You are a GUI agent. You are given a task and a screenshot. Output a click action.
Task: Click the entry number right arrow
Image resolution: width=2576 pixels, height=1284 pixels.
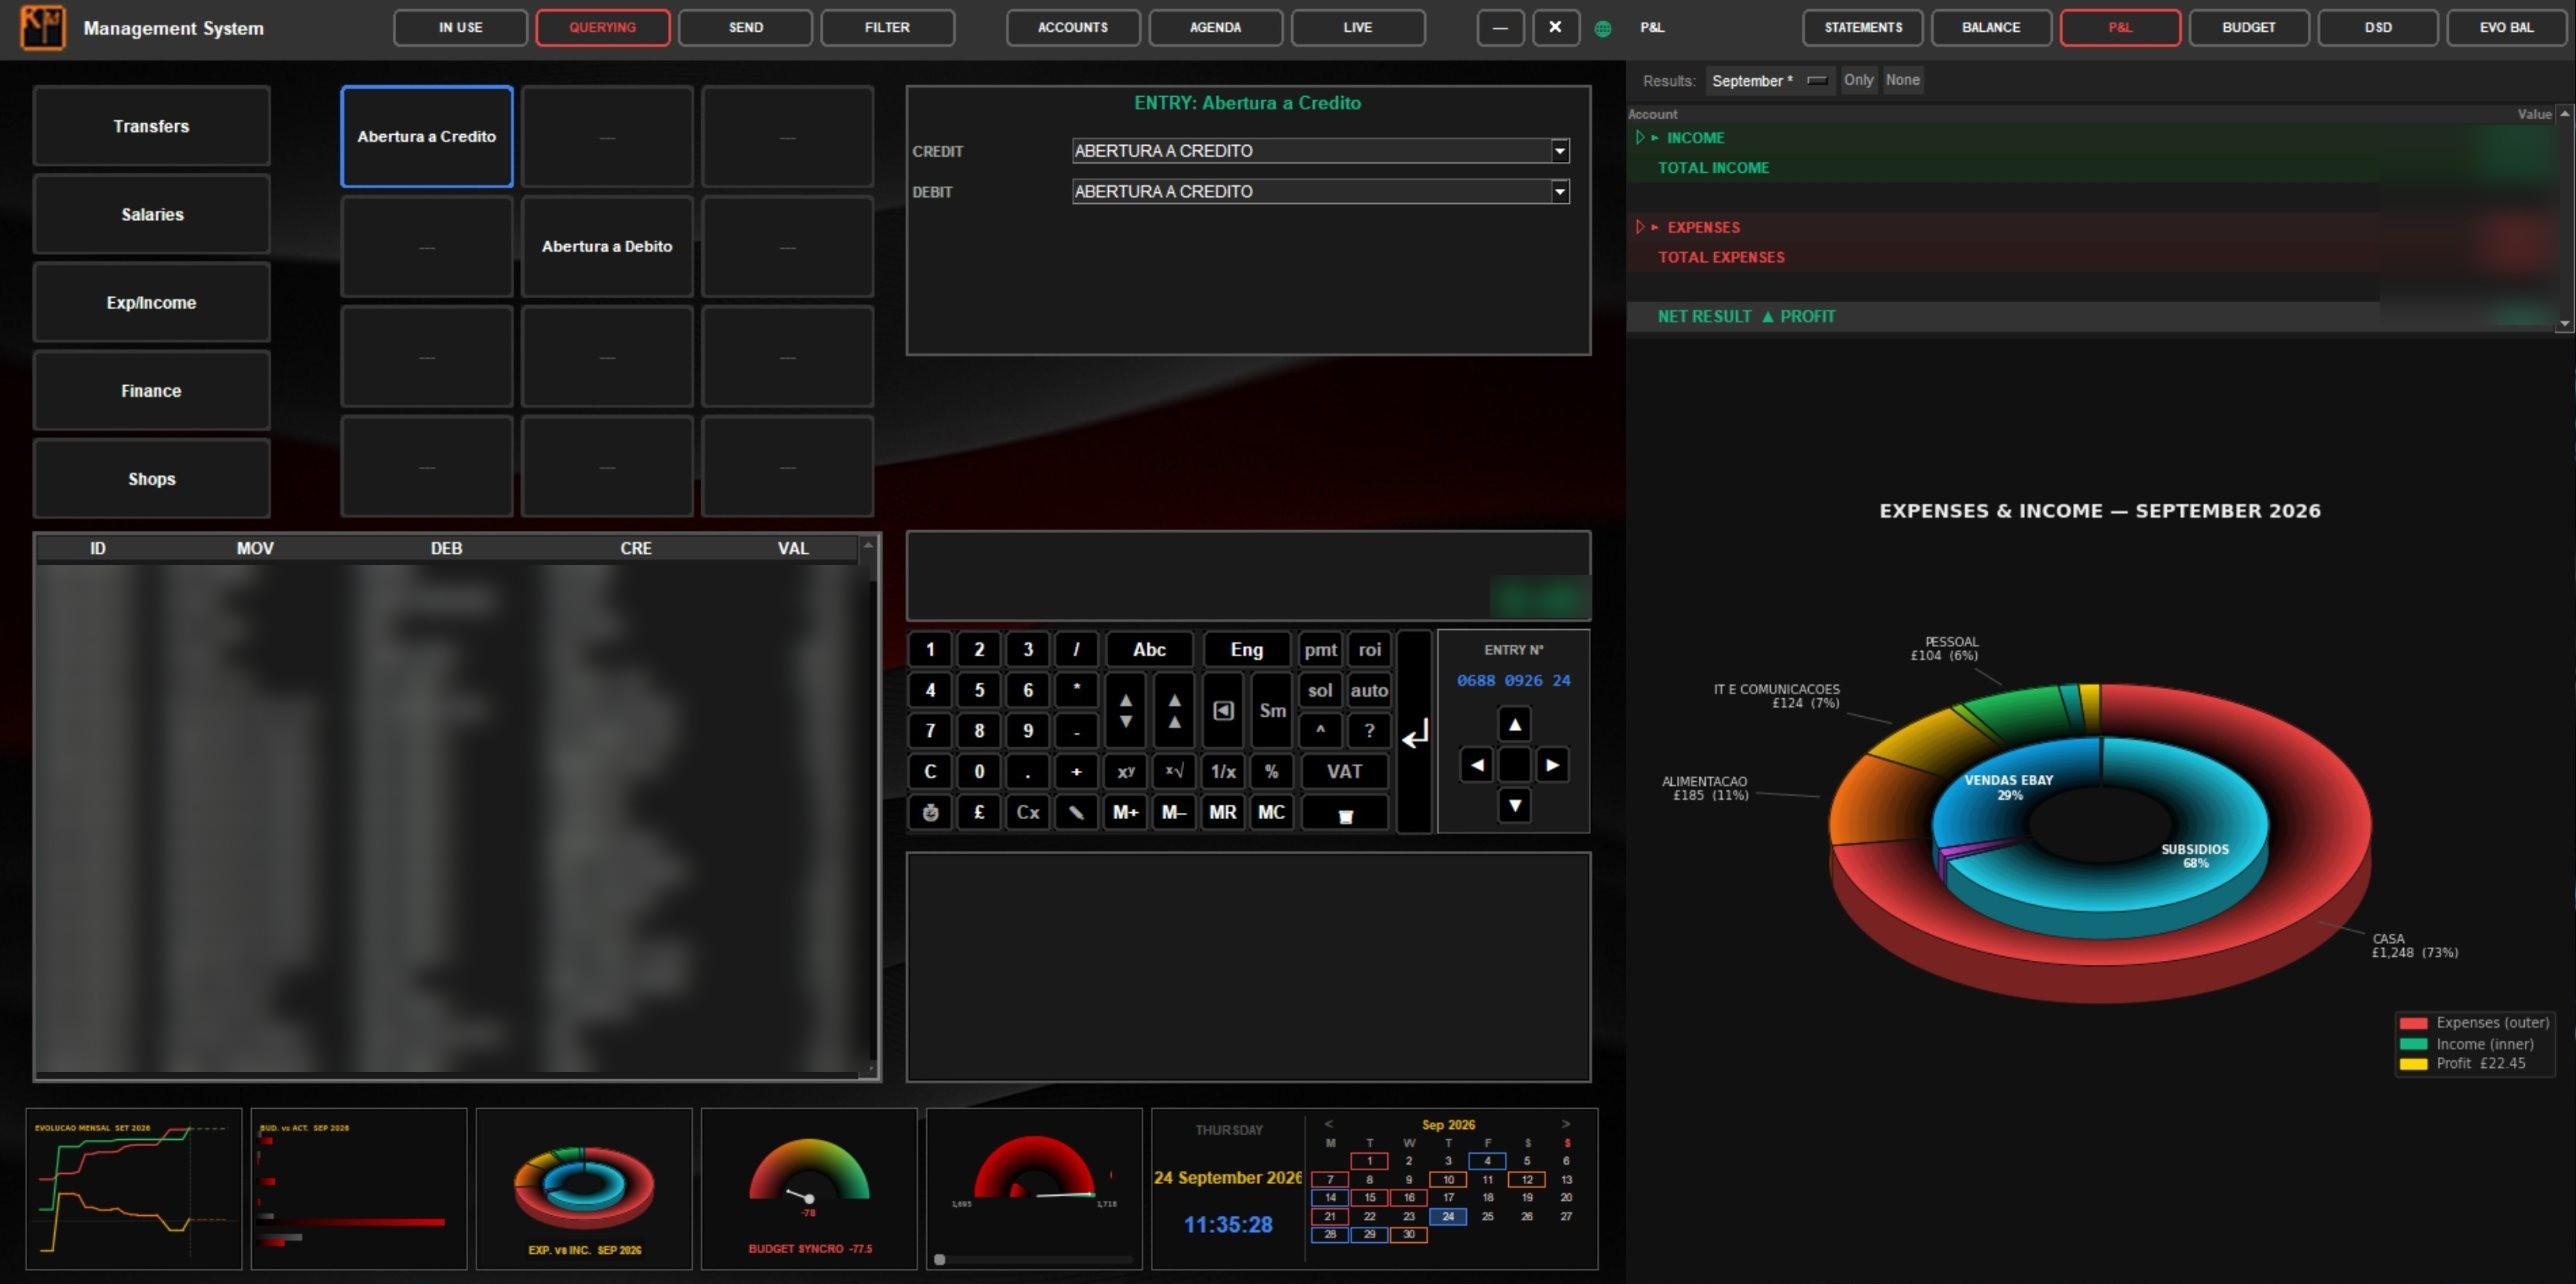1552,765
